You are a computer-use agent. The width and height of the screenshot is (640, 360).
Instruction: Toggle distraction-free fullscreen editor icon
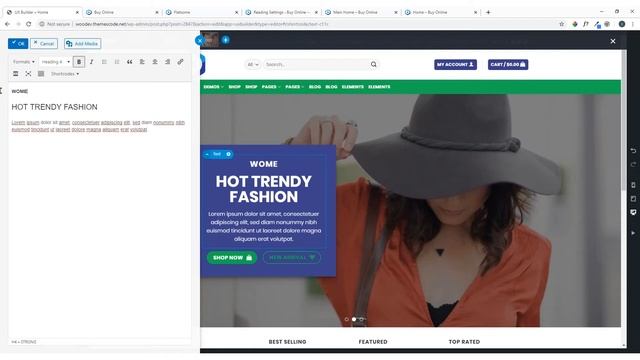(x=28, y=73)
